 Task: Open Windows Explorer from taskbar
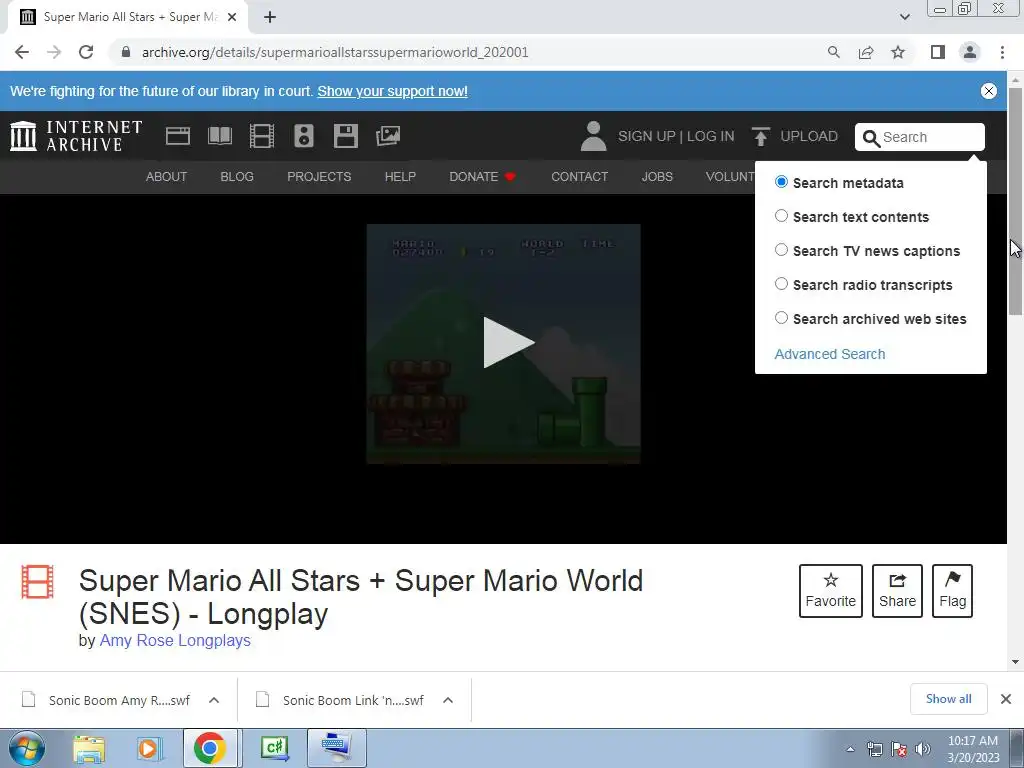click(x=89, y=748)
